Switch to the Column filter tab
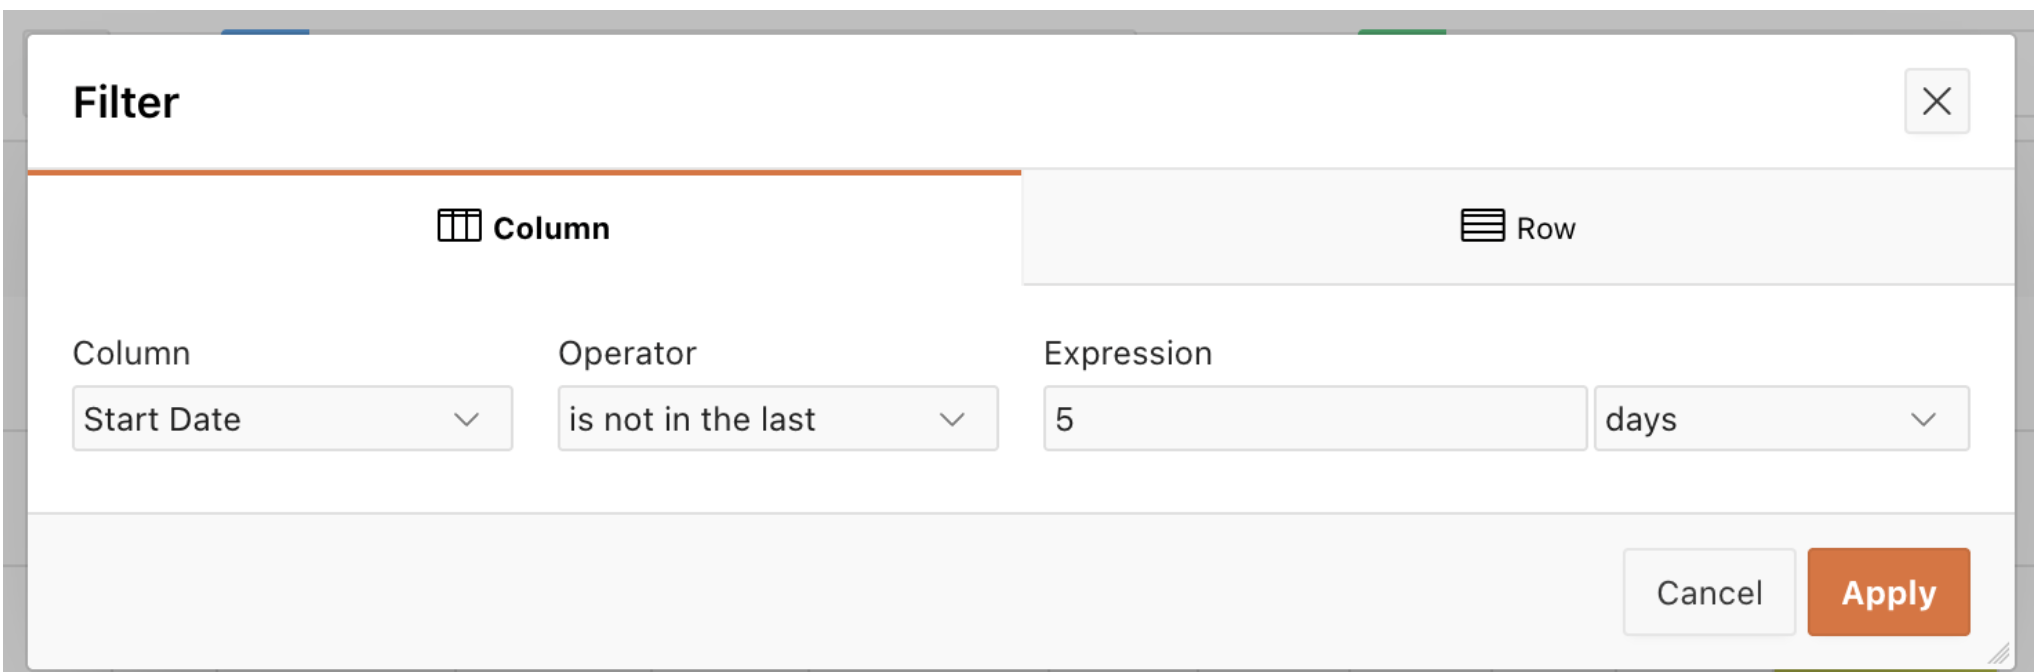The width and height of the screenshot is (2042, 672). [524, 228]
